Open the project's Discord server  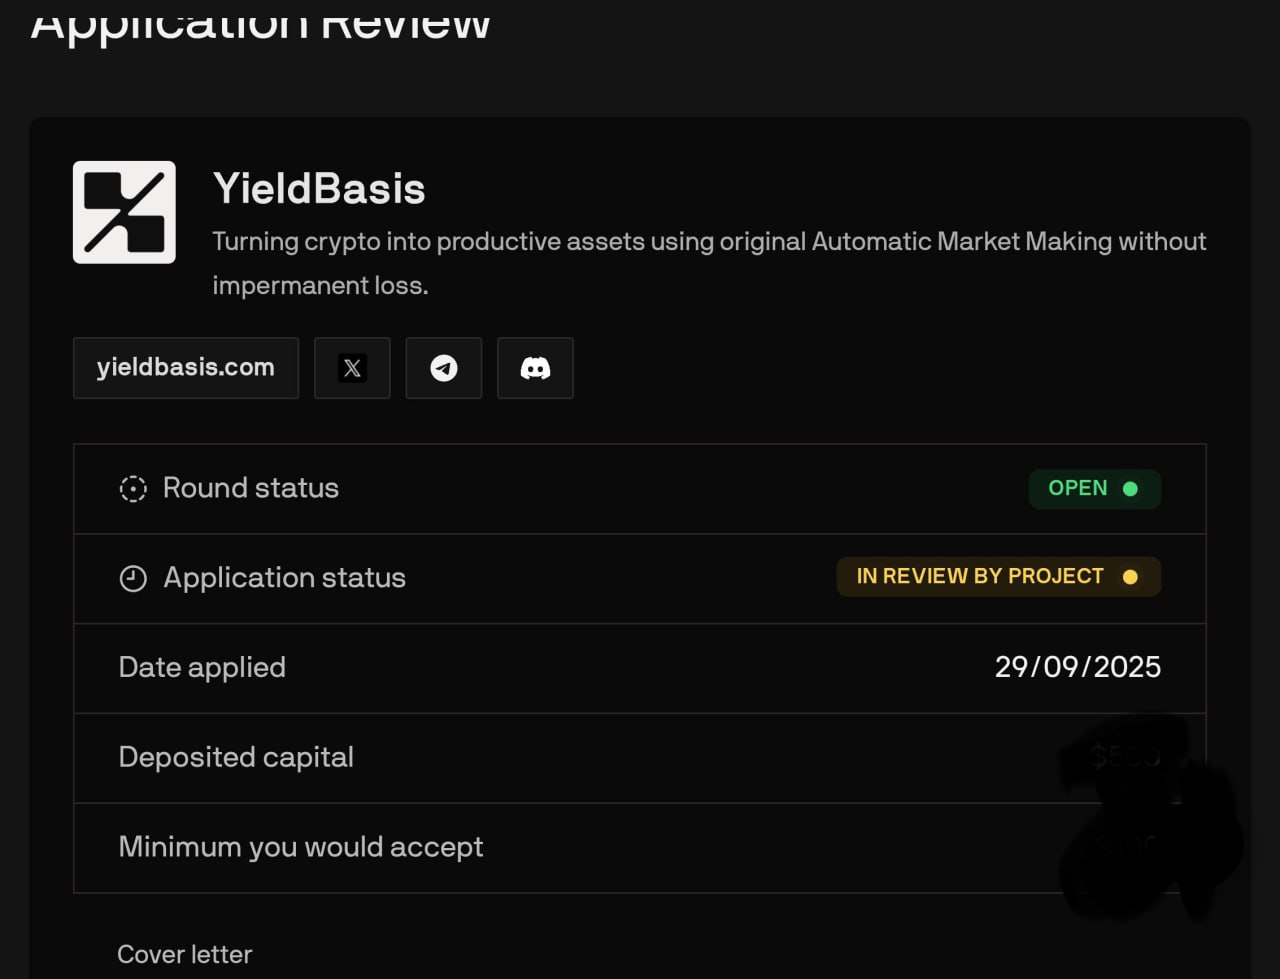coord(535,368)
